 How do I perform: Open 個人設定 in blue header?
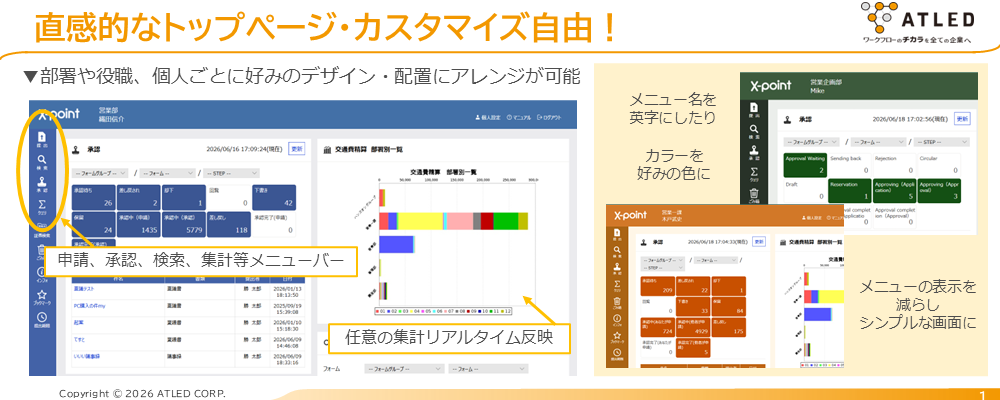pyautogui.click(x=489, y=118)
